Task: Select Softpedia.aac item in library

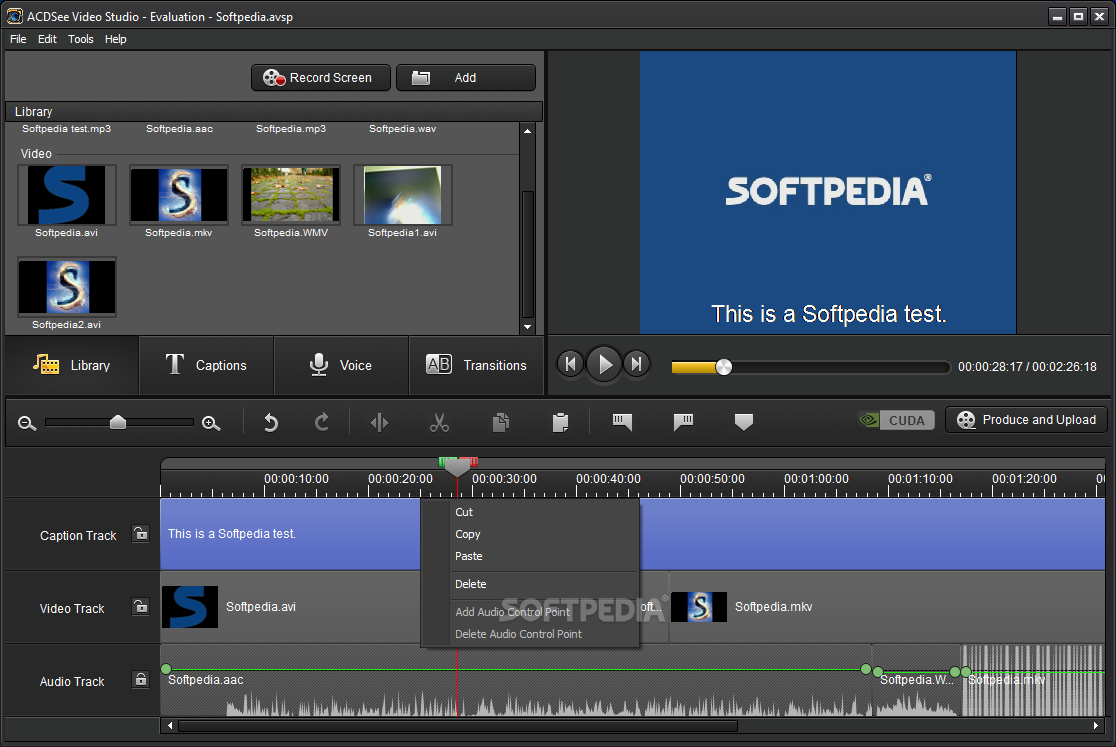Action: coord(179,129)
